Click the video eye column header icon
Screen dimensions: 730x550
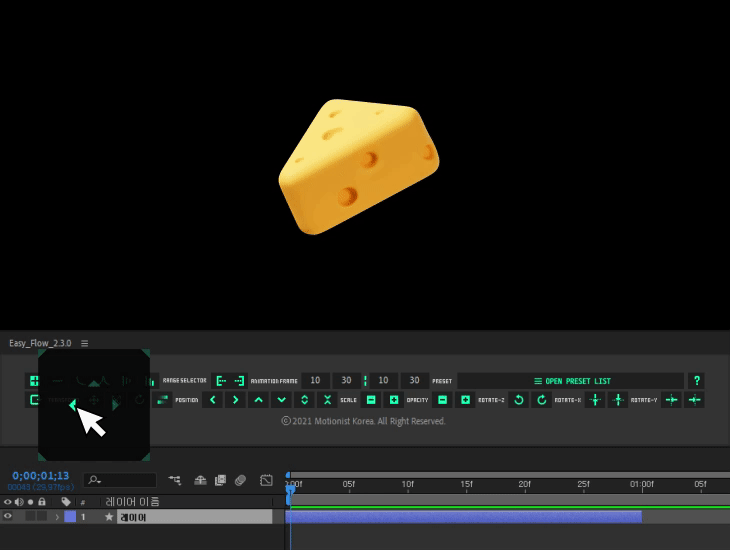click(x=7, y=502)
